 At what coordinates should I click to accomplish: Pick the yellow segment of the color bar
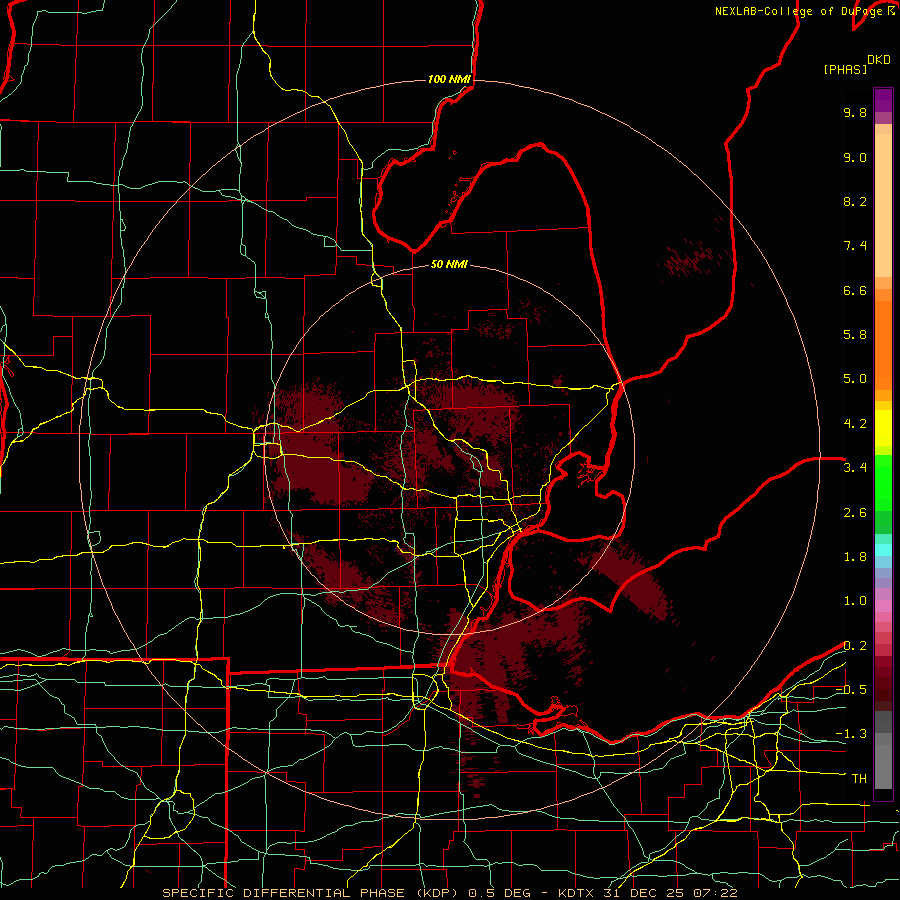pos(883,428)
